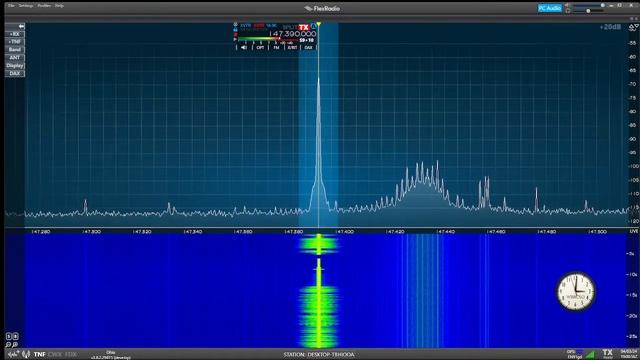Click the second band zoom square button

[x=15, y=337]
